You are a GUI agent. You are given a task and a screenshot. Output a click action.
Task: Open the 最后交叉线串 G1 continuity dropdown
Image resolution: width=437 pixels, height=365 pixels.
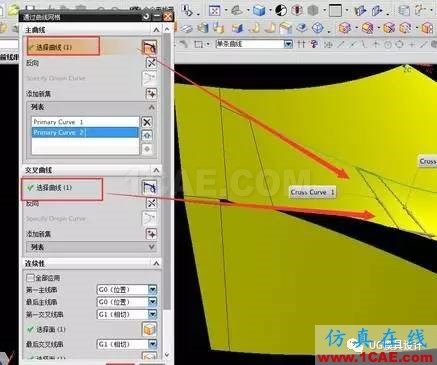point(152,344)
